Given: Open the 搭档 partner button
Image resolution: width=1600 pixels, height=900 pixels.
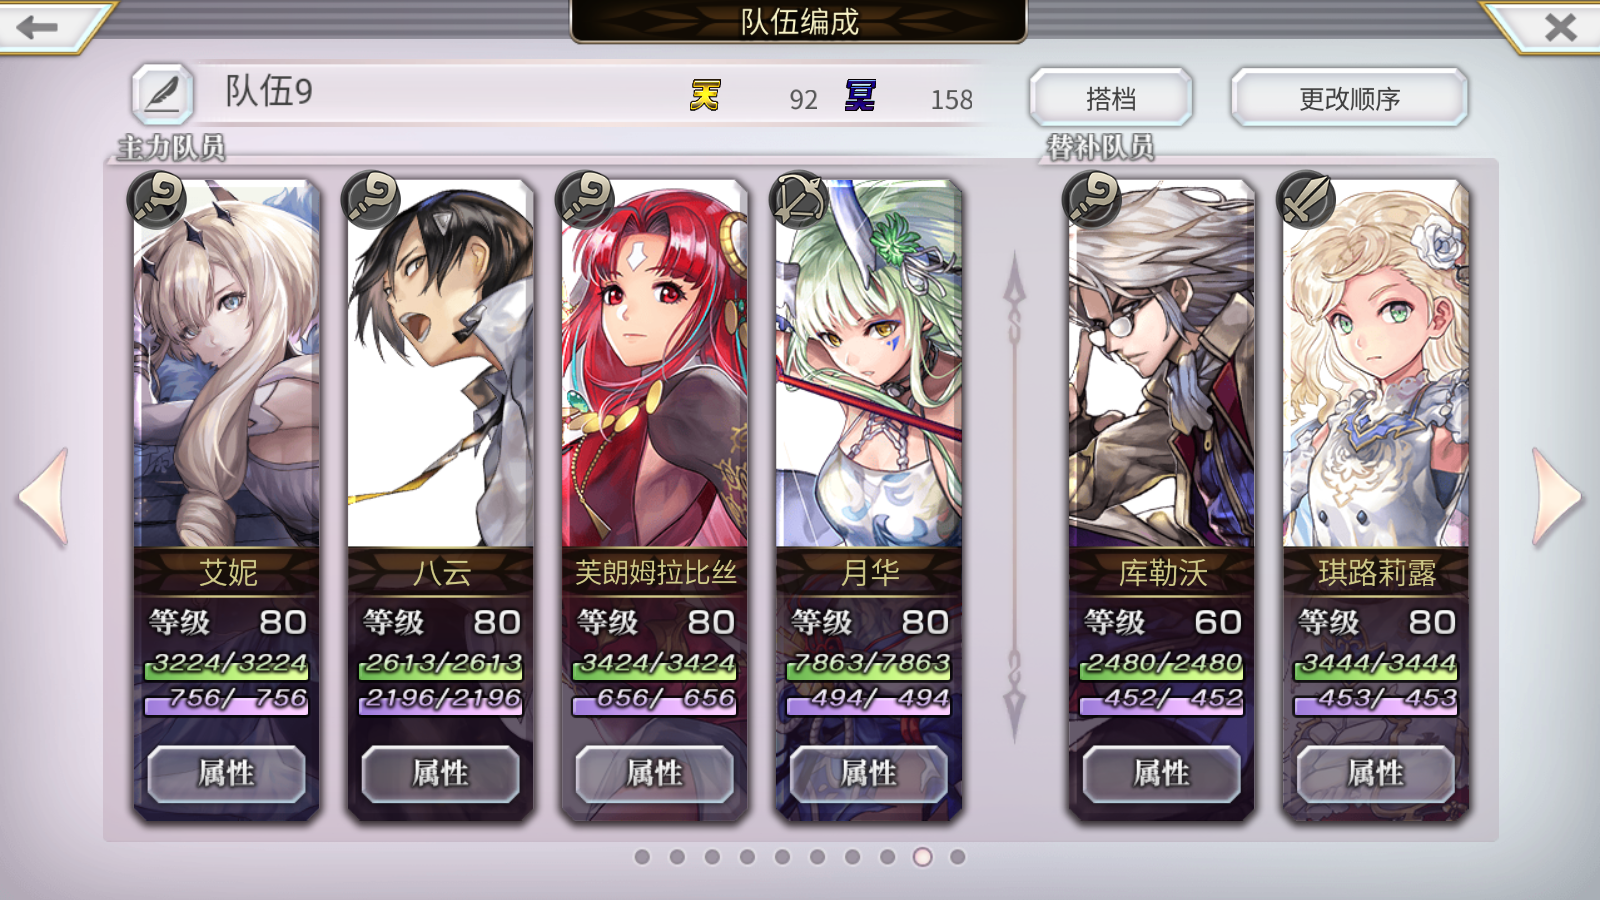Looking at the screenshot, I should pyautogui.click(x=1111, y=98).
